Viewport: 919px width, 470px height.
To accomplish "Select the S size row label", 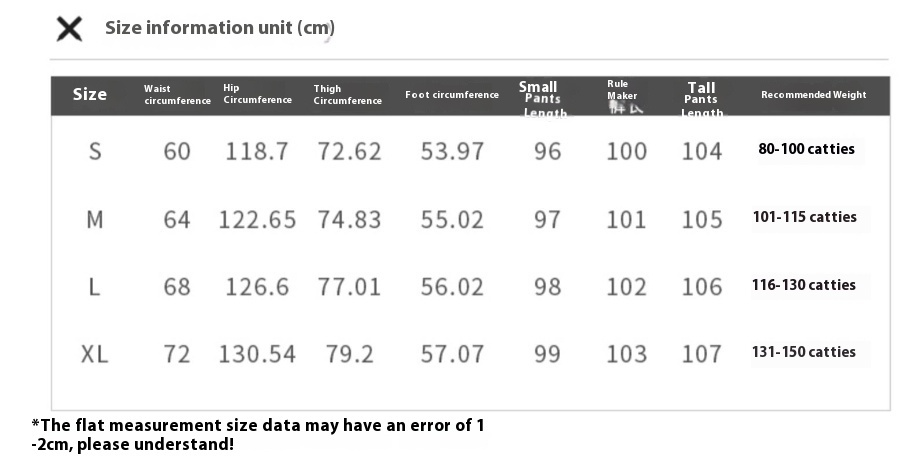I will (x=95, y=151).
